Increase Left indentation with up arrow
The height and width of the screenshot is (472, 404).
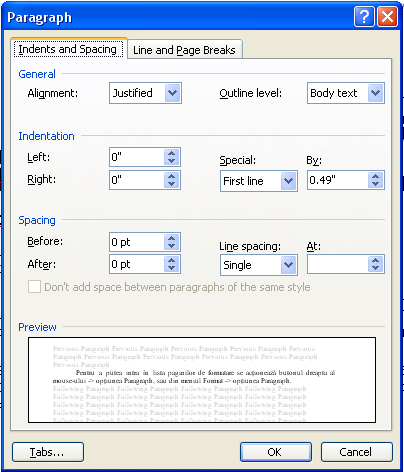[172, 153]
